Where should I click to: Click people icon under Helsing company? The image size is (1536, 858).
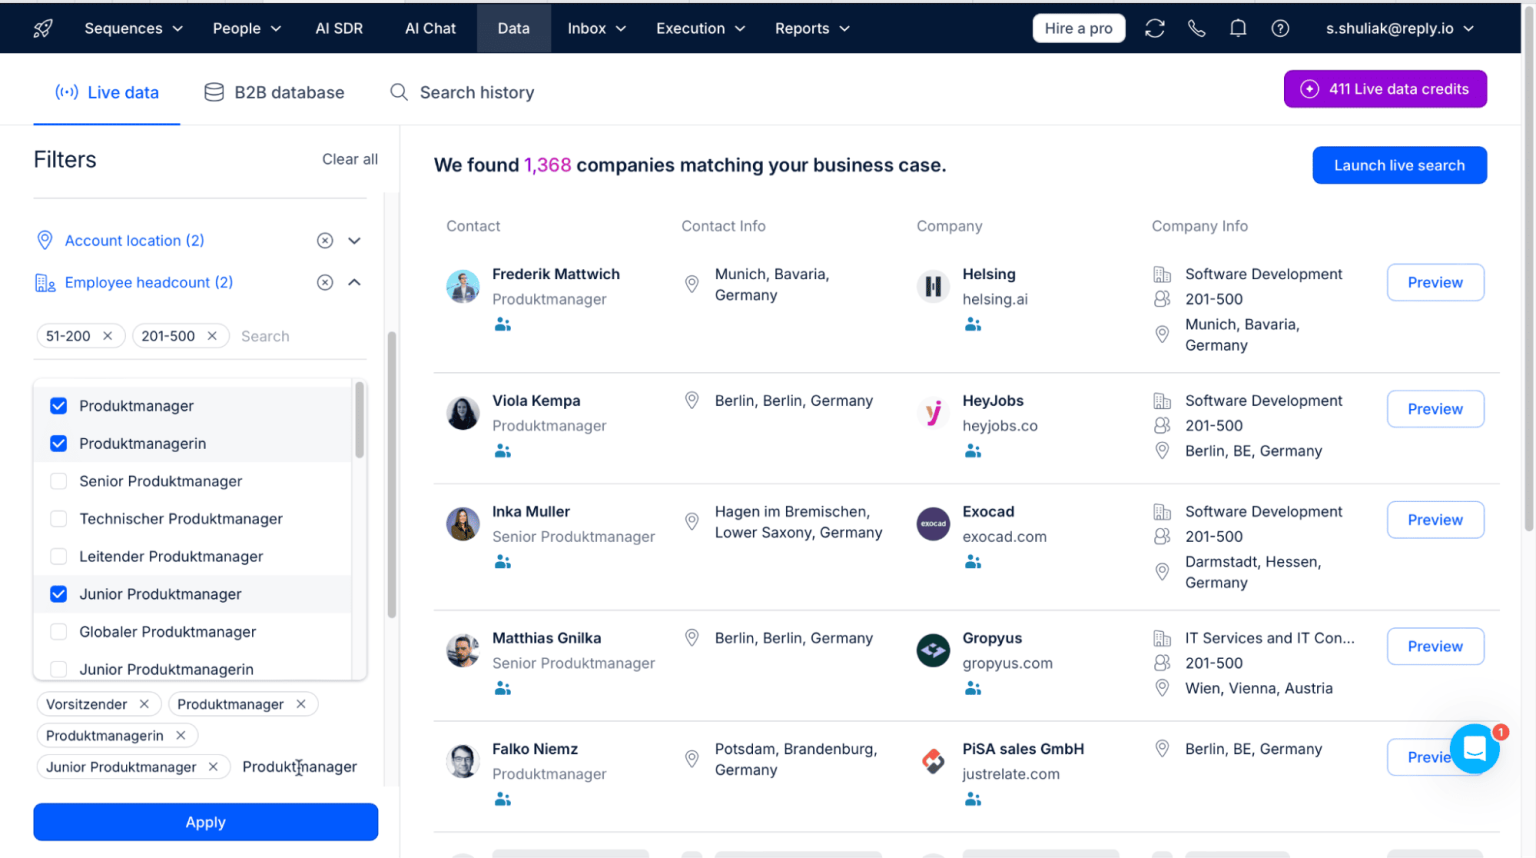pyautogui.click(x=973, y=324)
